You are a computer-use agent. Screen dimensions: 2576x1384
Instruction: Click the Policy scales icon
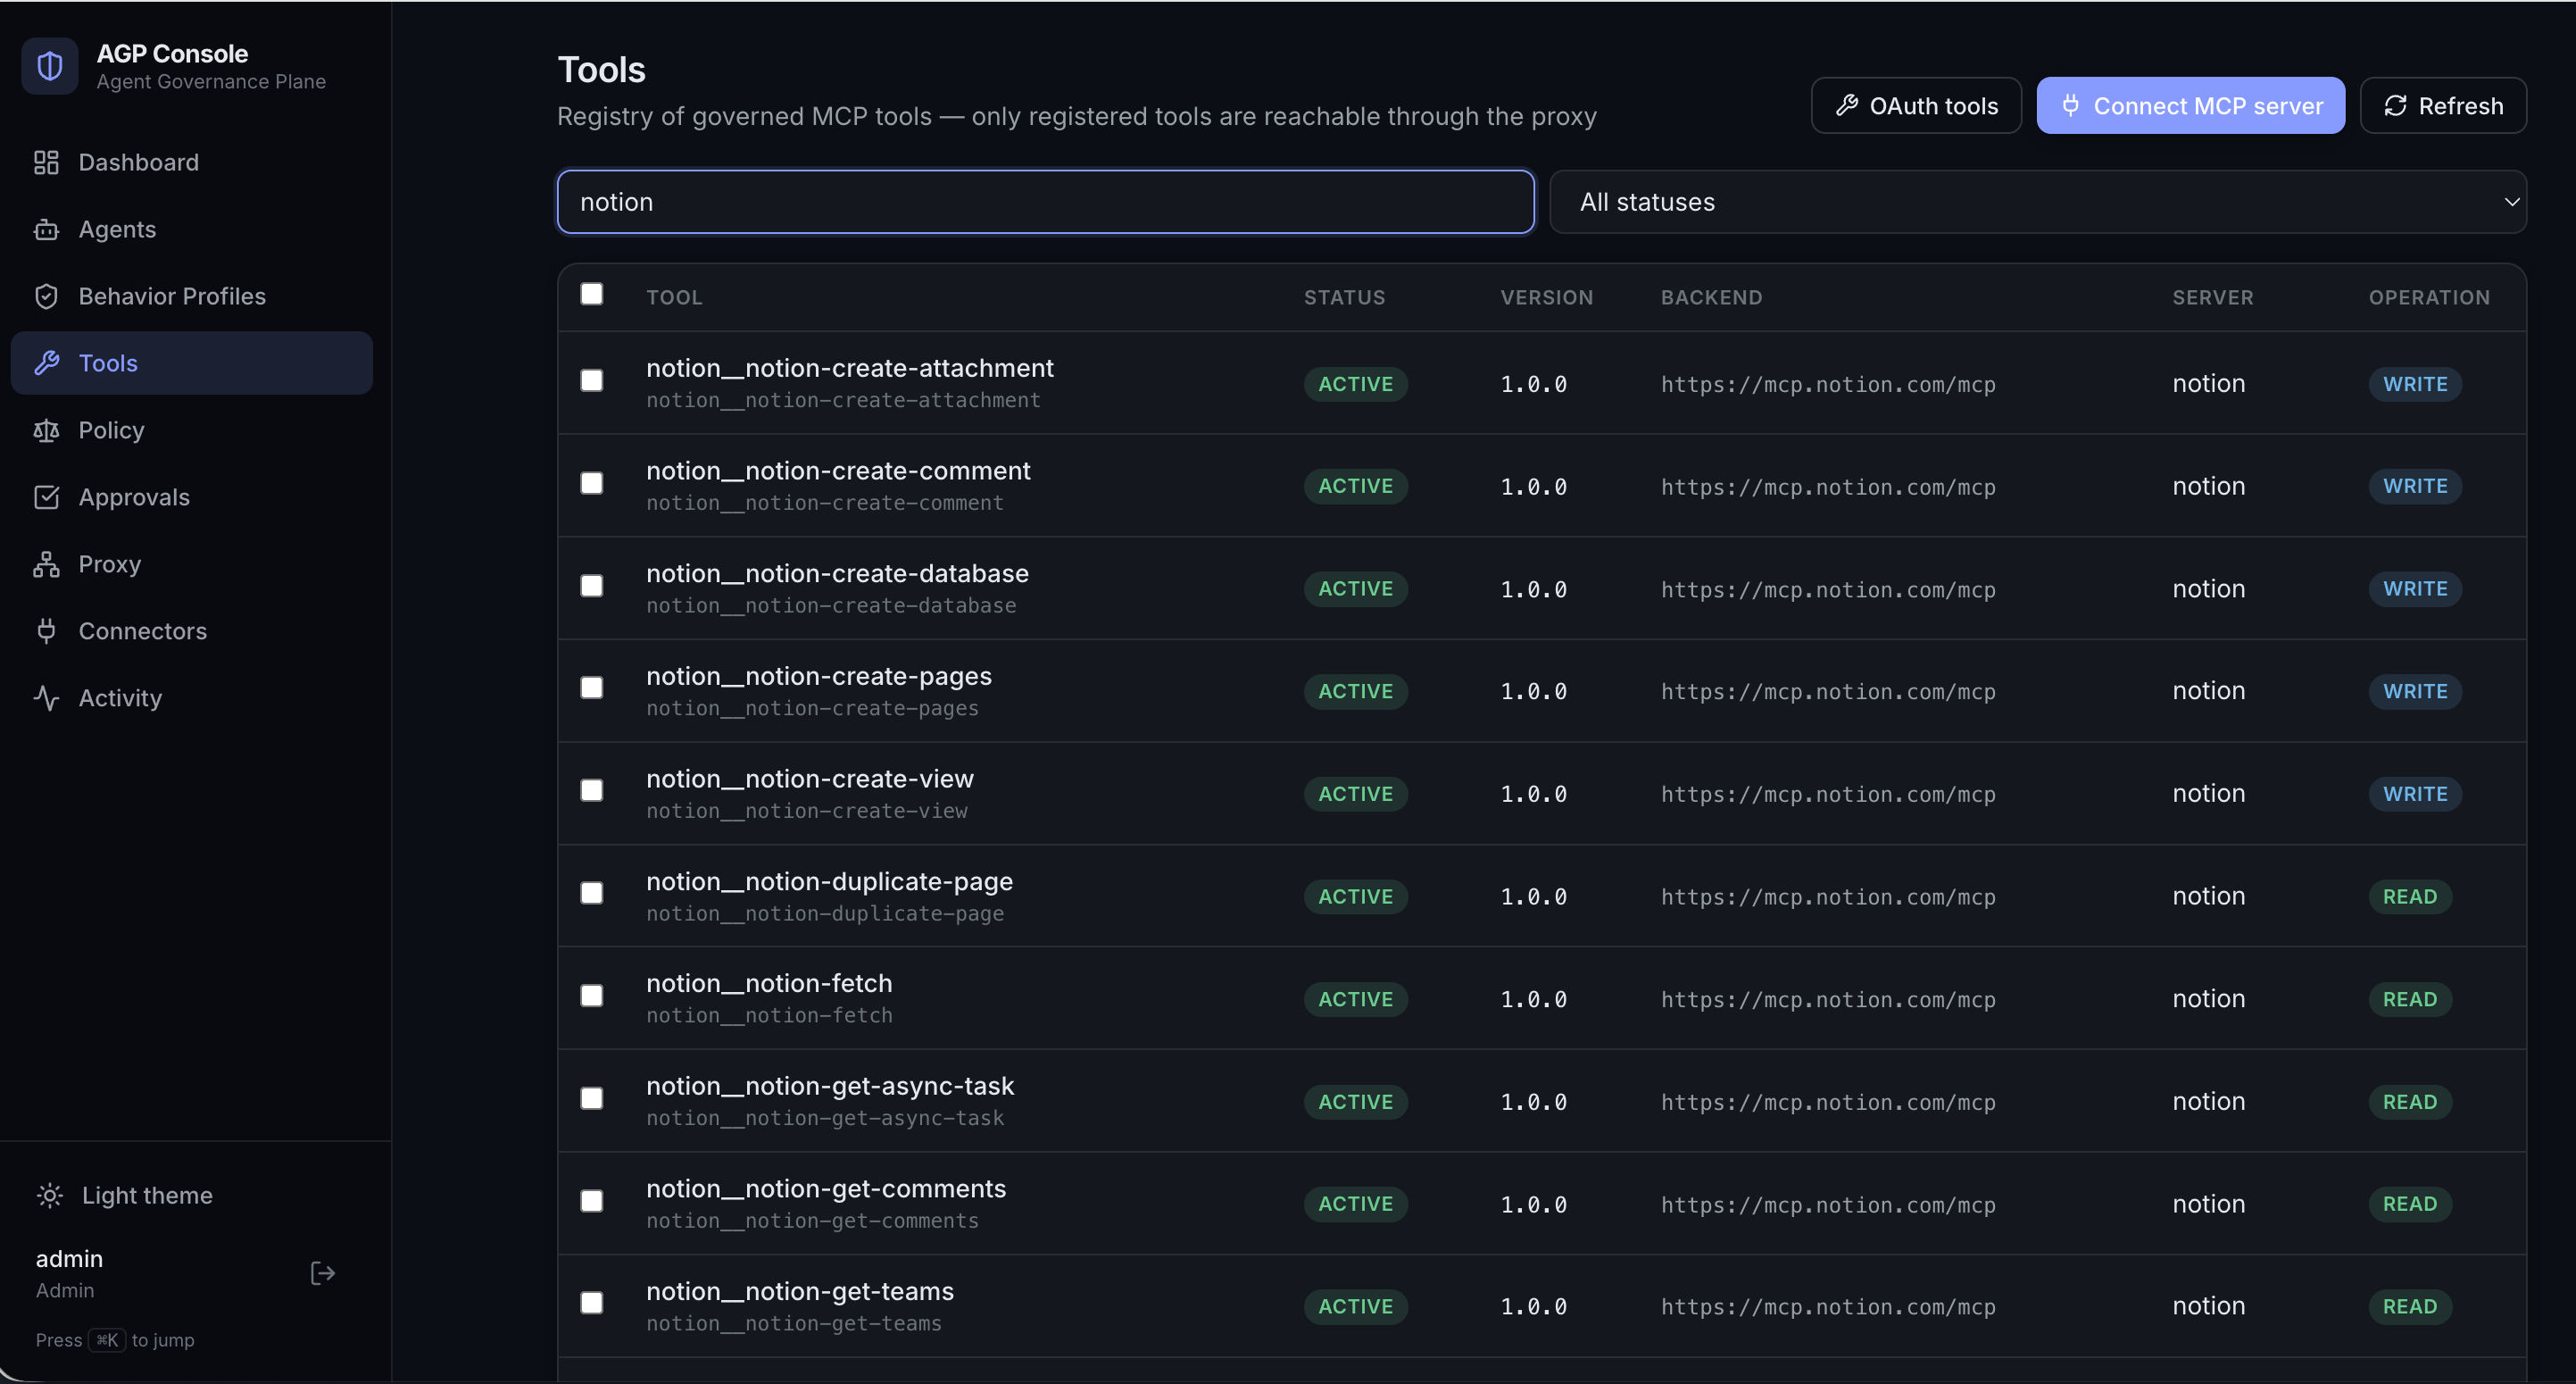tap(46, 430)
